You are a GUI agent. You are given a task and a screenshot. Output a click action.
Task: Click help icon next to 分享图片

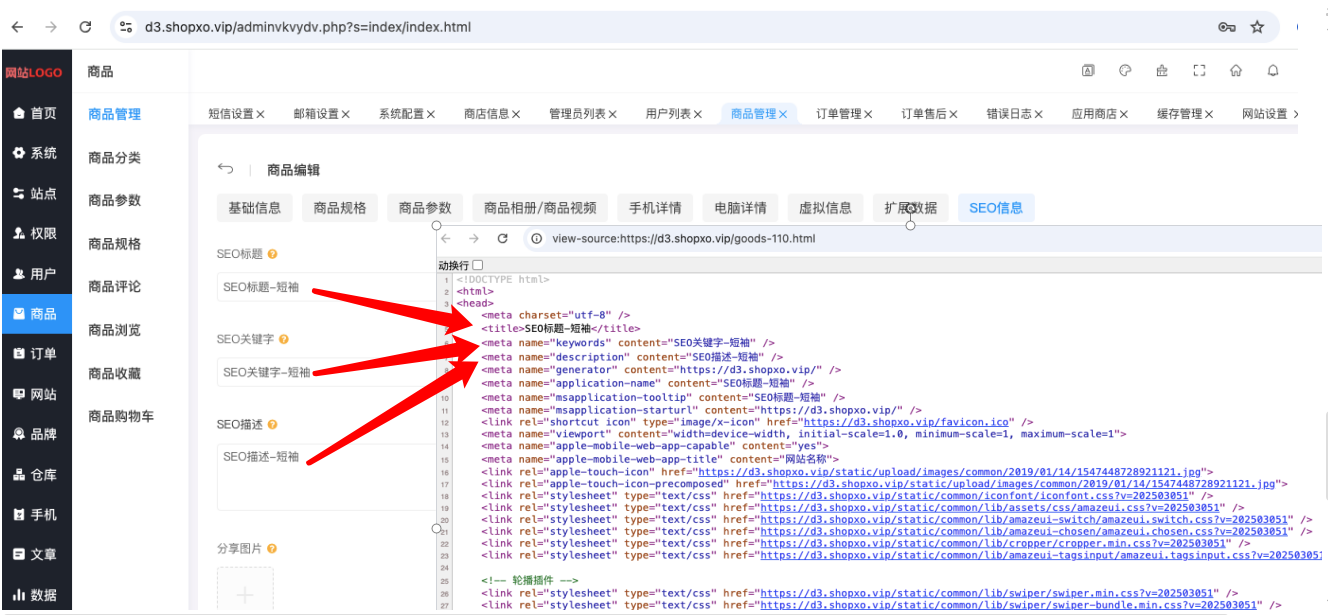(x=272, y=549)
